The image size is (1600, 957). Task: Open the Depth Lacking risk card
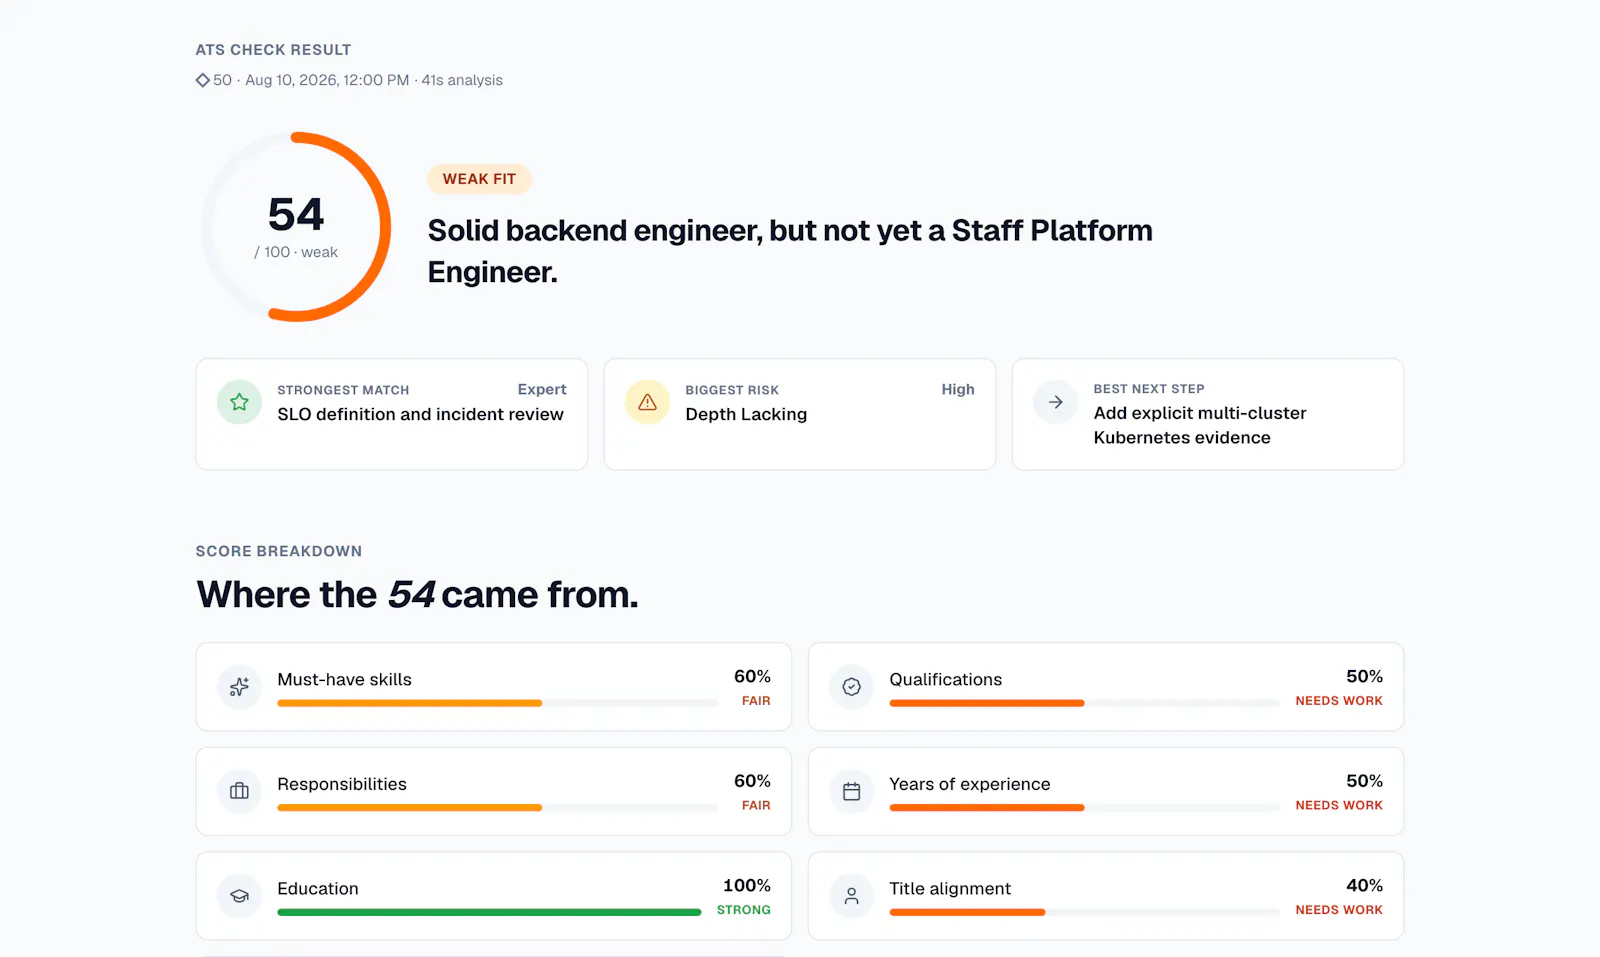(x=800, y=414)
